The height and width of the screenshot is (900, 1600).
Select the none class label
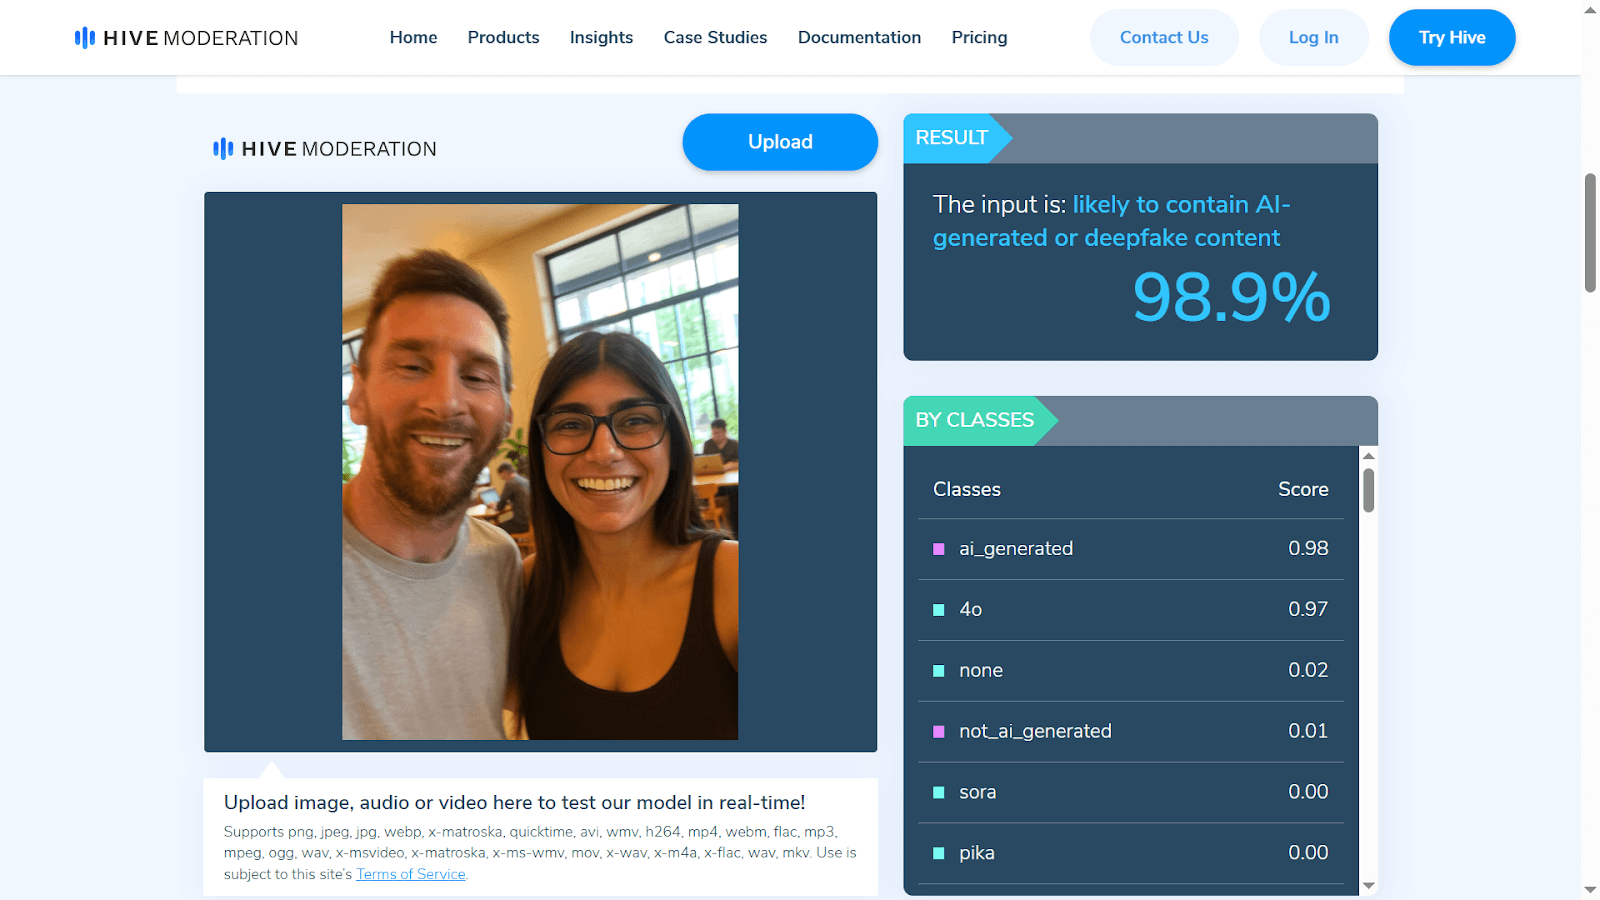point(981,670)
